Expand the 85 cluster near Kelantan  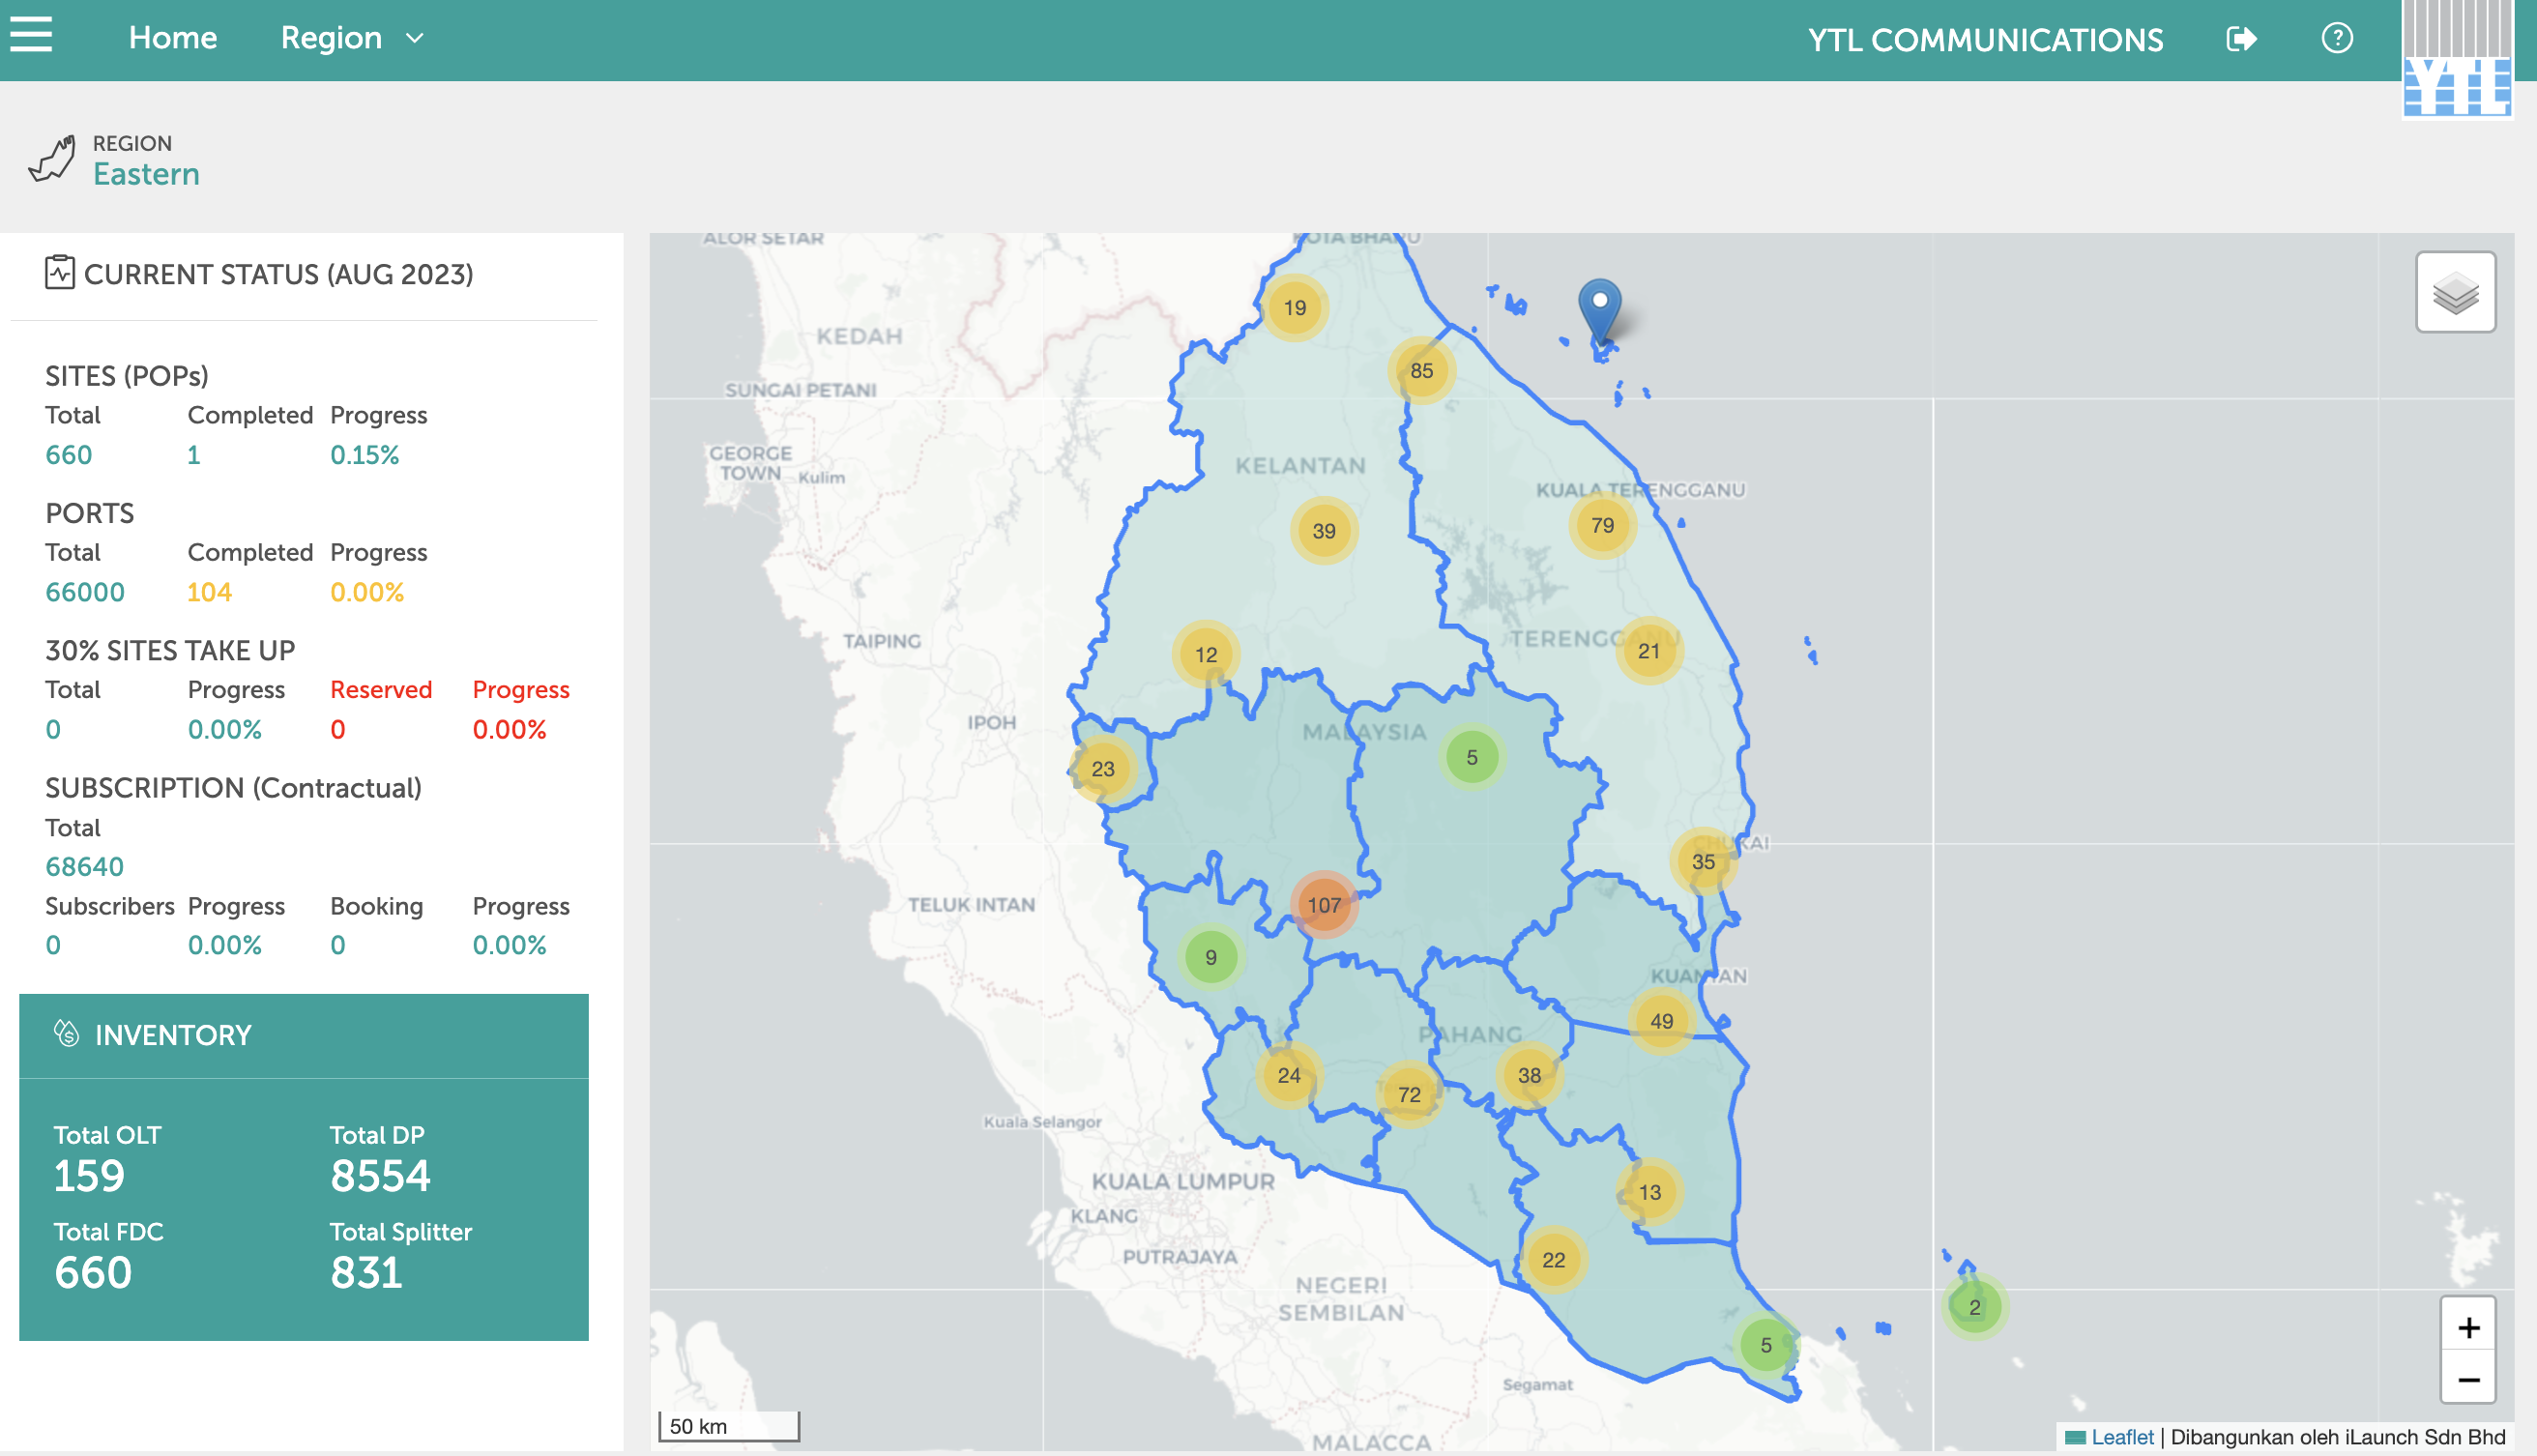click(1421, 370)
